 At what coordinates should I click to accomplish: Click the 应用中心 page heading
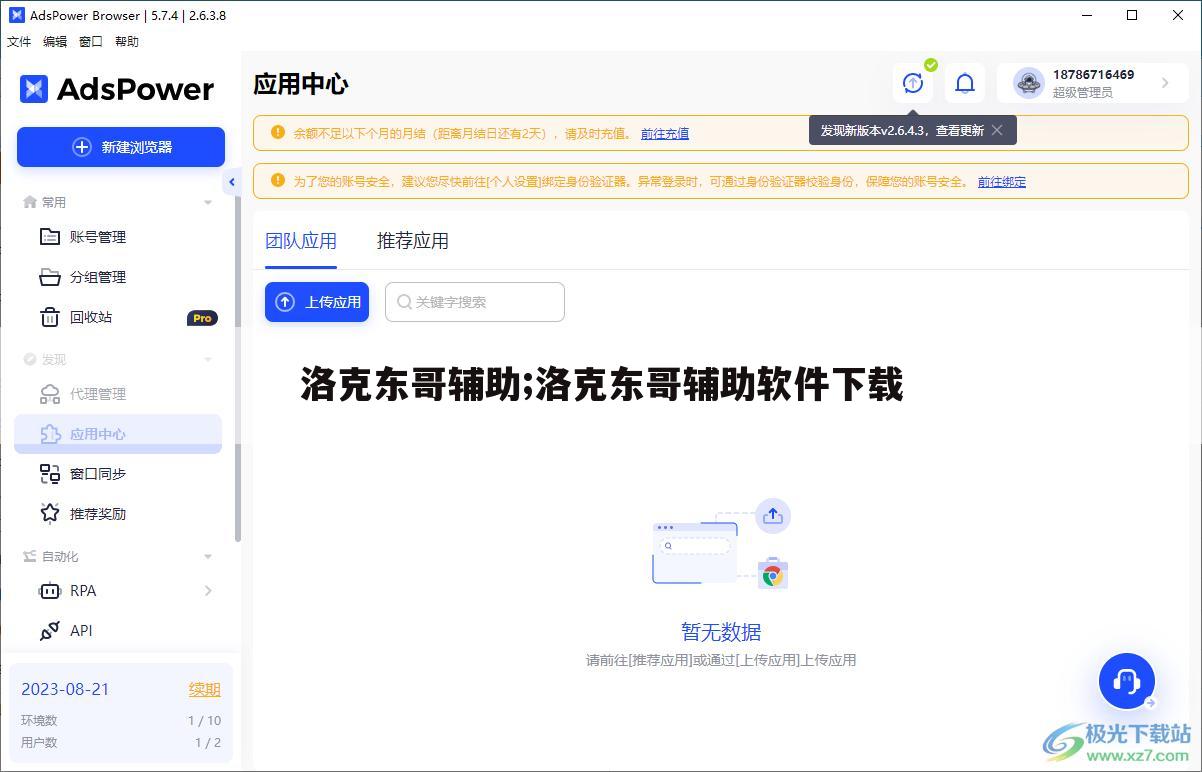pos(301,84)
